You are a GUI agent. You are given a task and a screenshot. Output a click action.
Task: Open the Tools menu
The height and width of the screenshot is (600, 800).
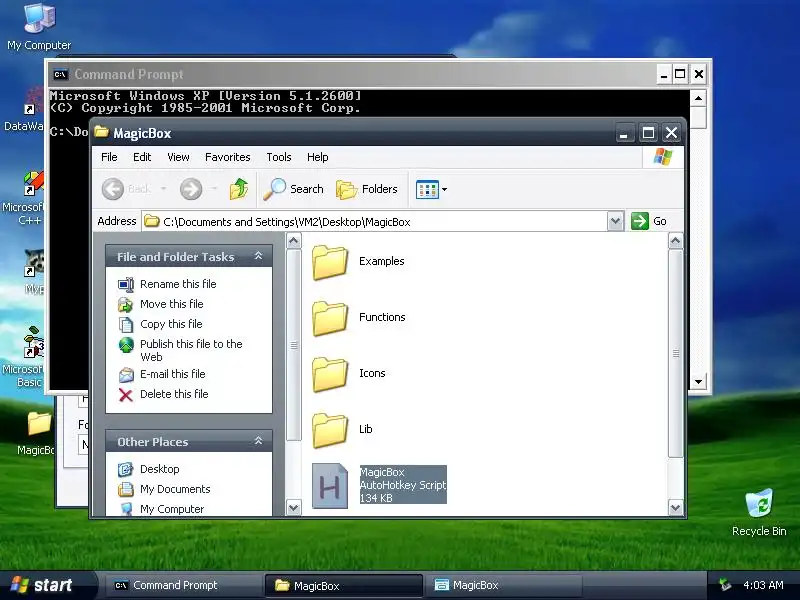pyautogui.click(x=279, y=157)
